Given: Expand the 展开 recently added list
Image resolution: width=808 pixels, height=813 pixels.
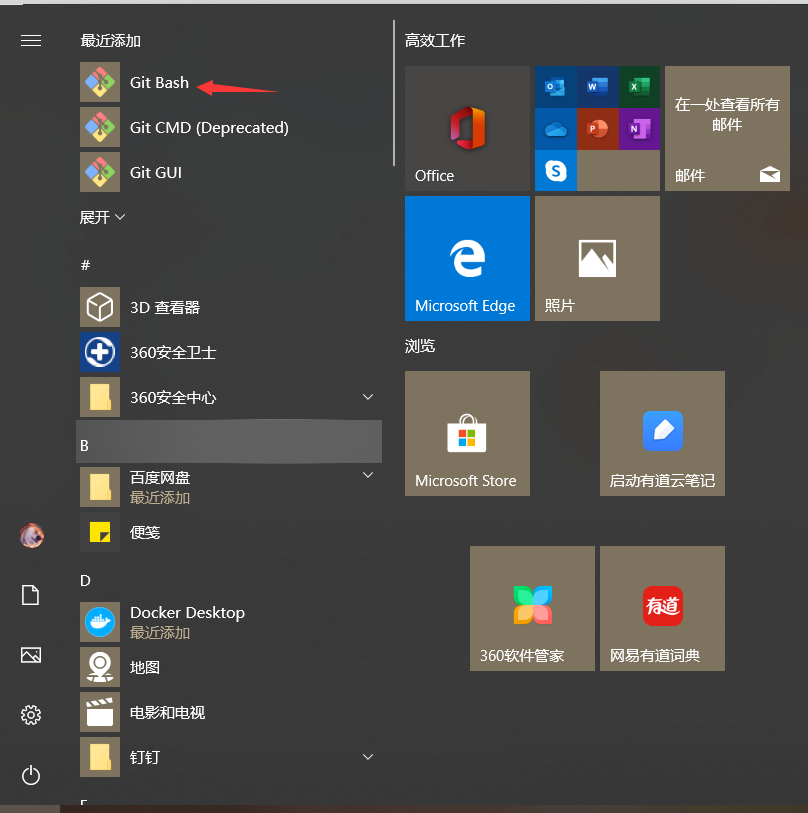Looking at the screenshot, I should pos(102,217).
